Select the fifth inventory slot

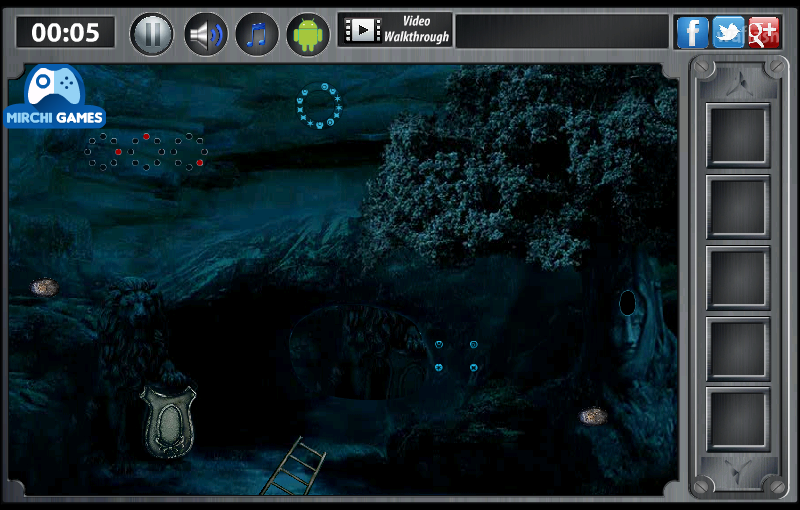(x=738, y=419)
